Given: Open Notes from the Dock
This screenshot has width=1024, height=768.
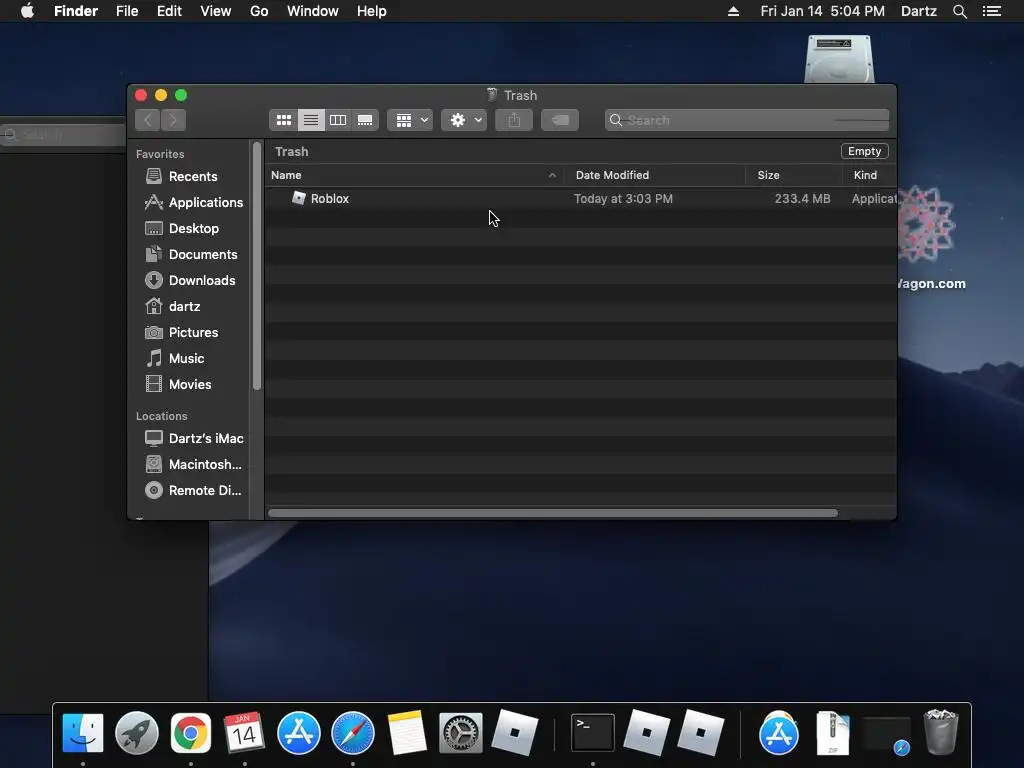Looking at the screenshot, I should (407, 733).
